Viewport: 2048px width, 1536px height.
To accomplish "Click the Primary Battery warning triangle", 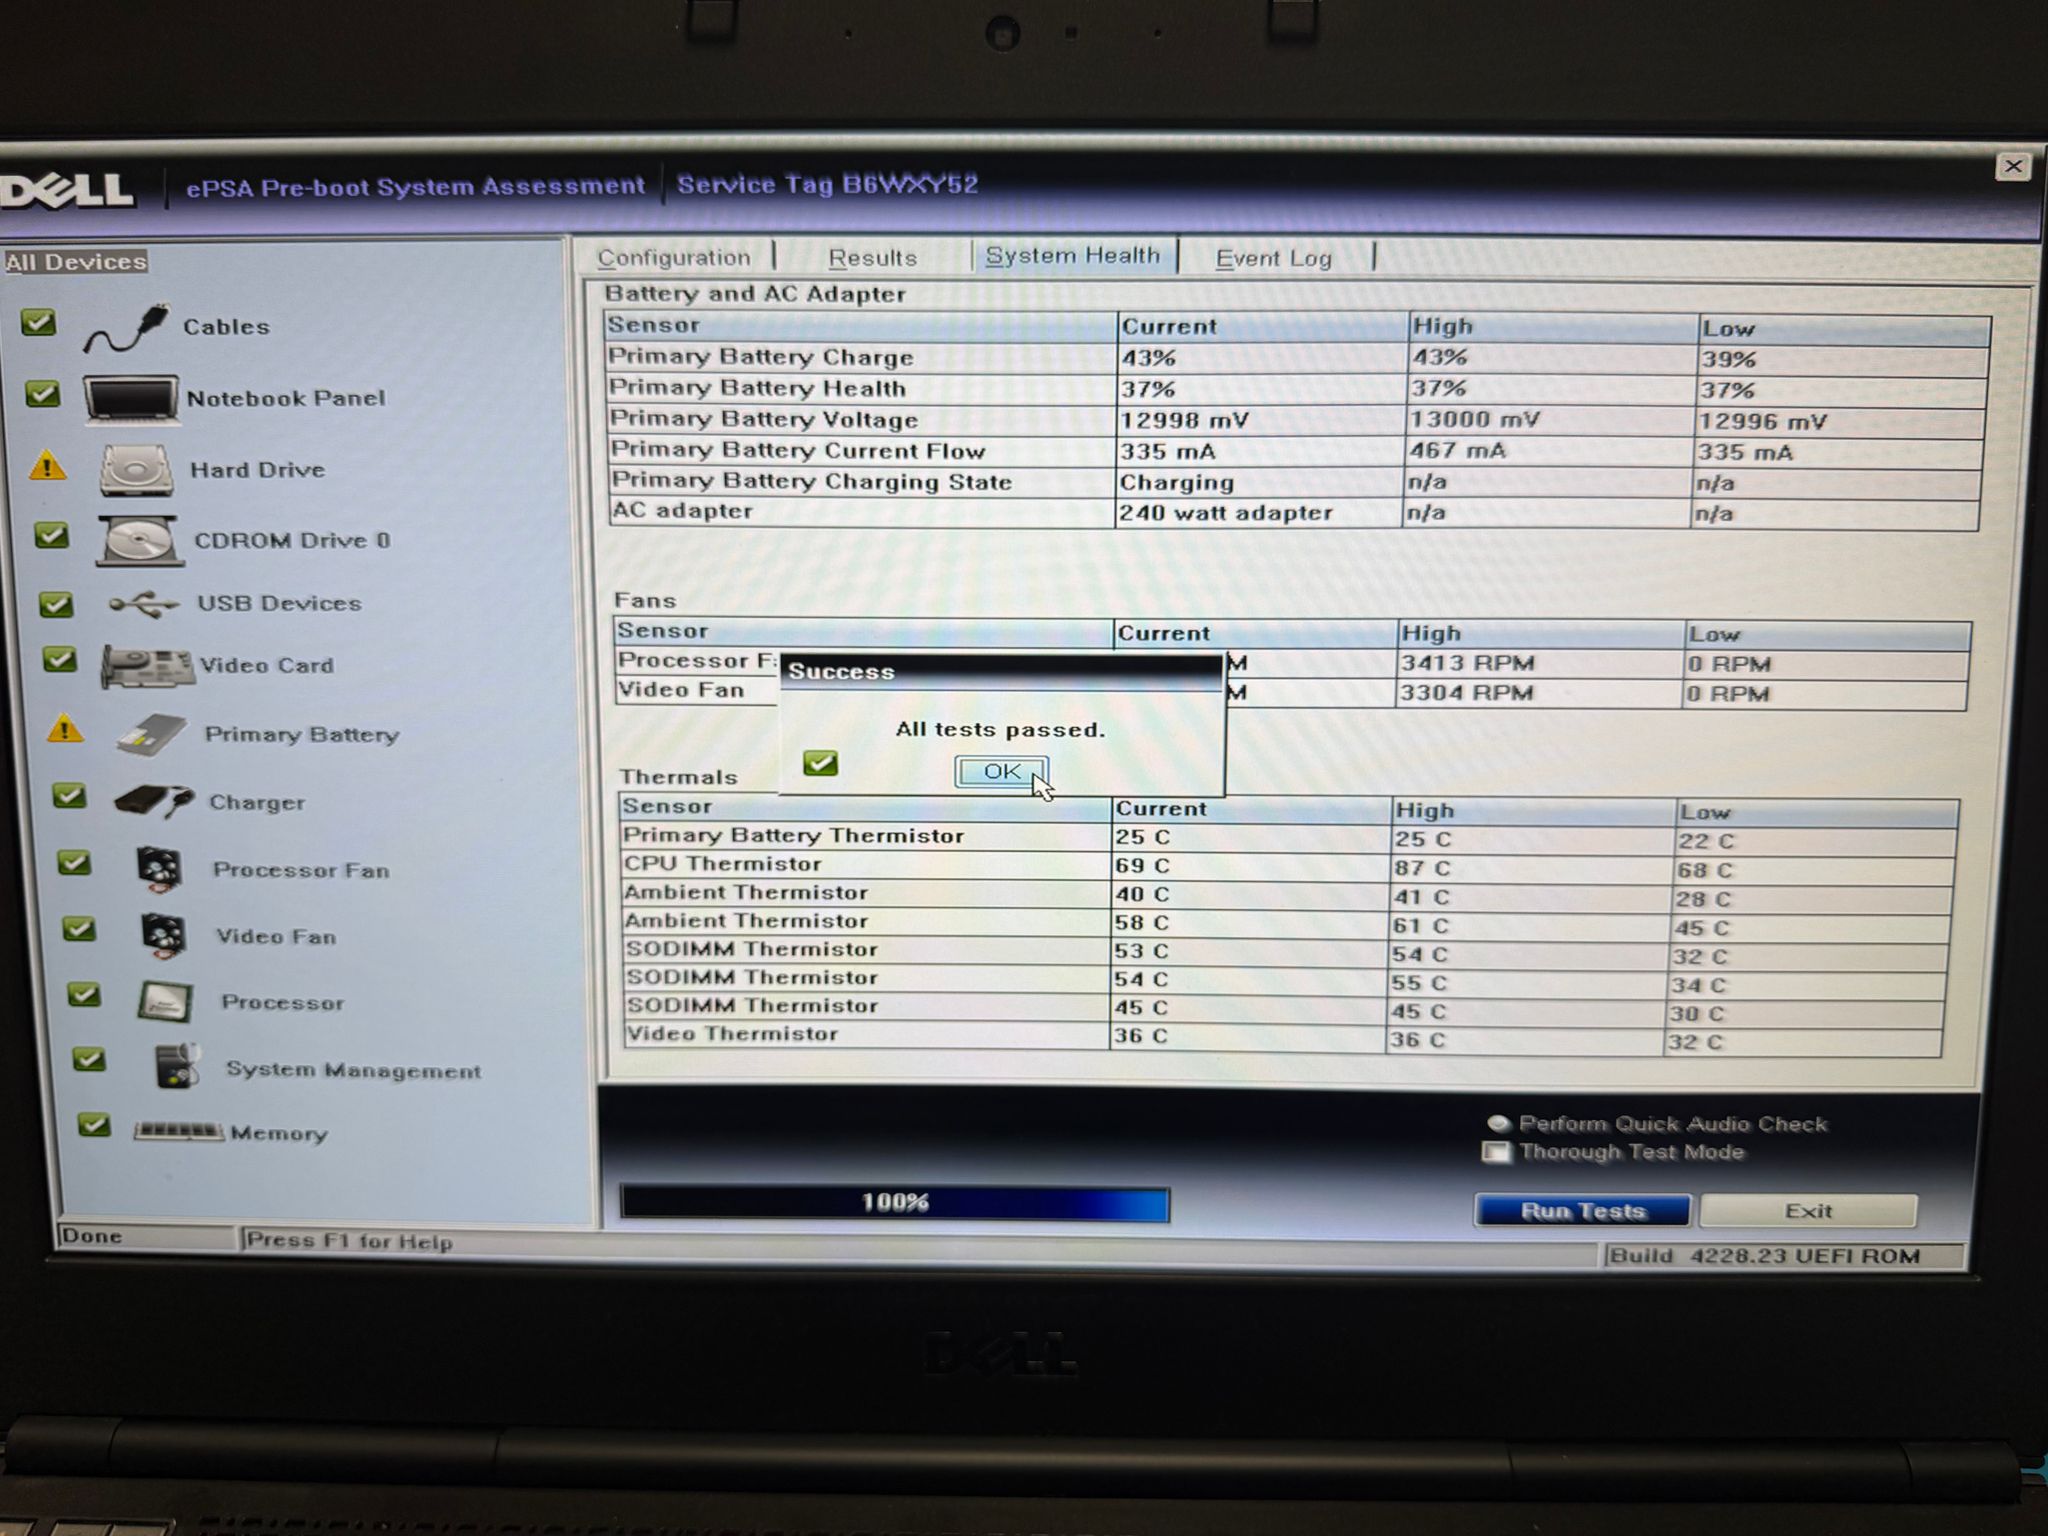I will tap(65, 730).
